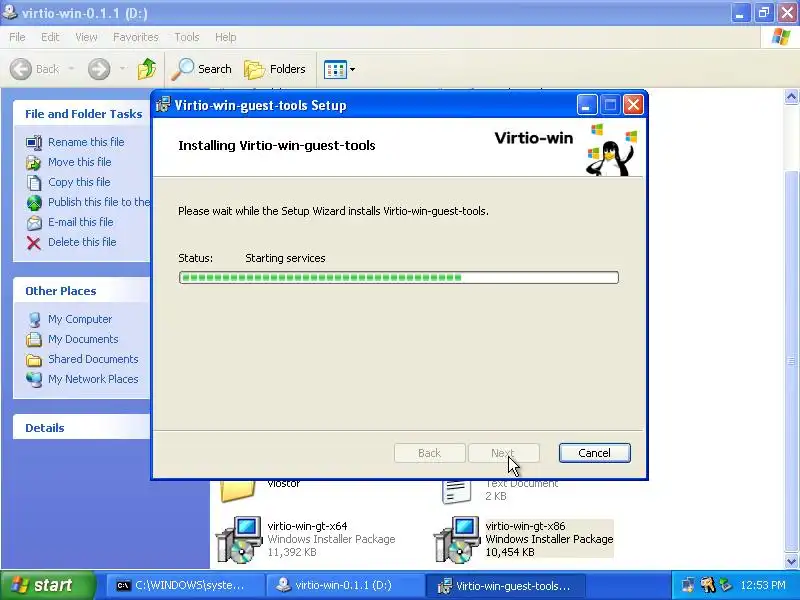Viewport: 800px width, 600px height.
Task: Click the Publish this file globe icon
Action: 34,203
